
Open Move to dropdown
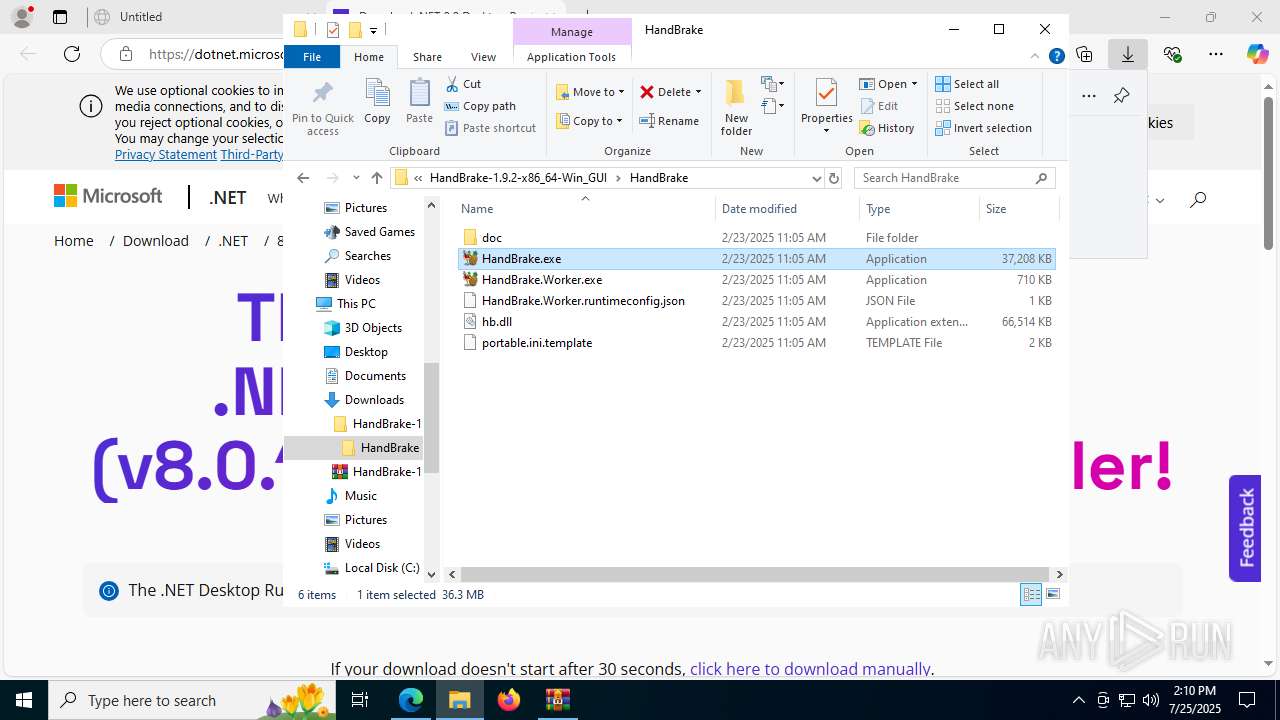pos(591,92)
